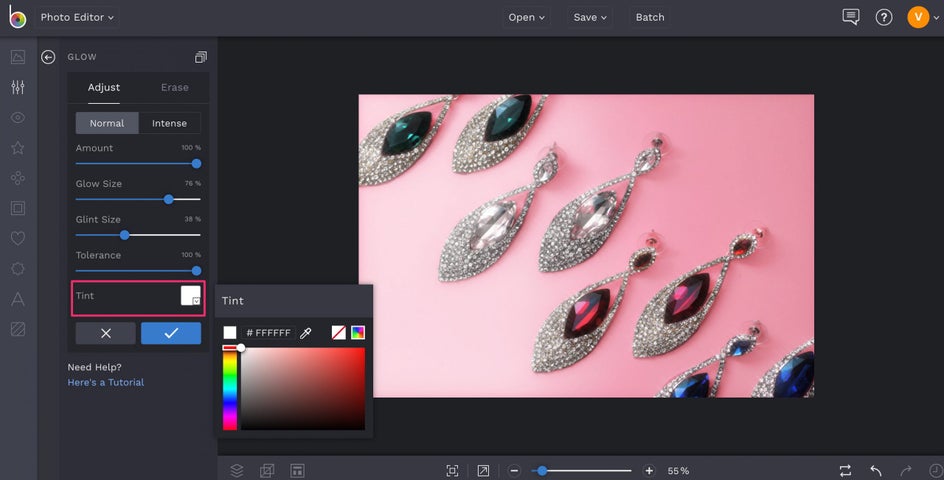Open the Save menu dropdown
Viewport: 944px width, 480px height.
tap(590, 17)
